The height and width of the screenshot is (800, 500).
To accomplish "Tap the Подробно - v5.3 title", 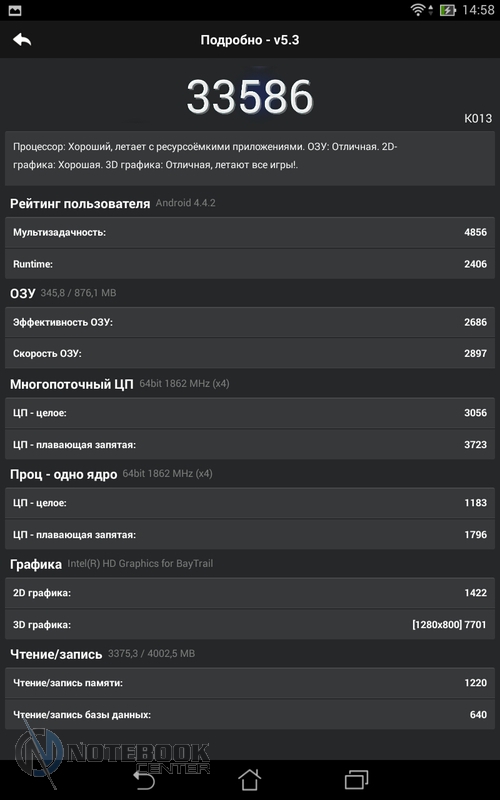I will point(249,40).
